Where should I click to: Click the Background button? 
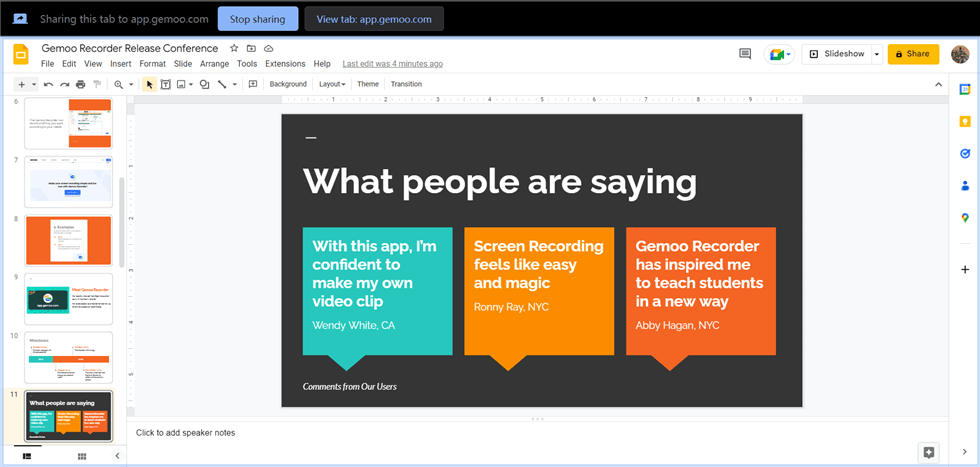pyautogui.click(x=288, y=84)
